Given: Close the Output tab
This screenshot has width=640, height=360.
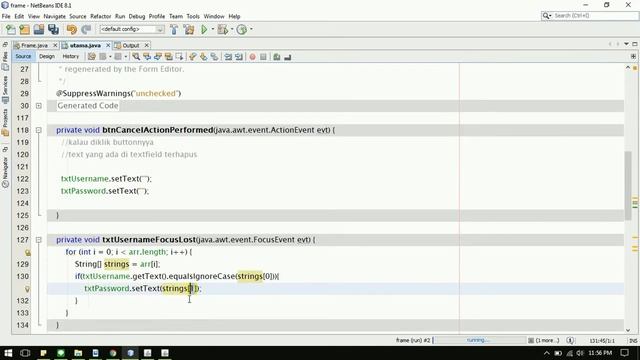Looking at the screenshot, I should [147, 45].
